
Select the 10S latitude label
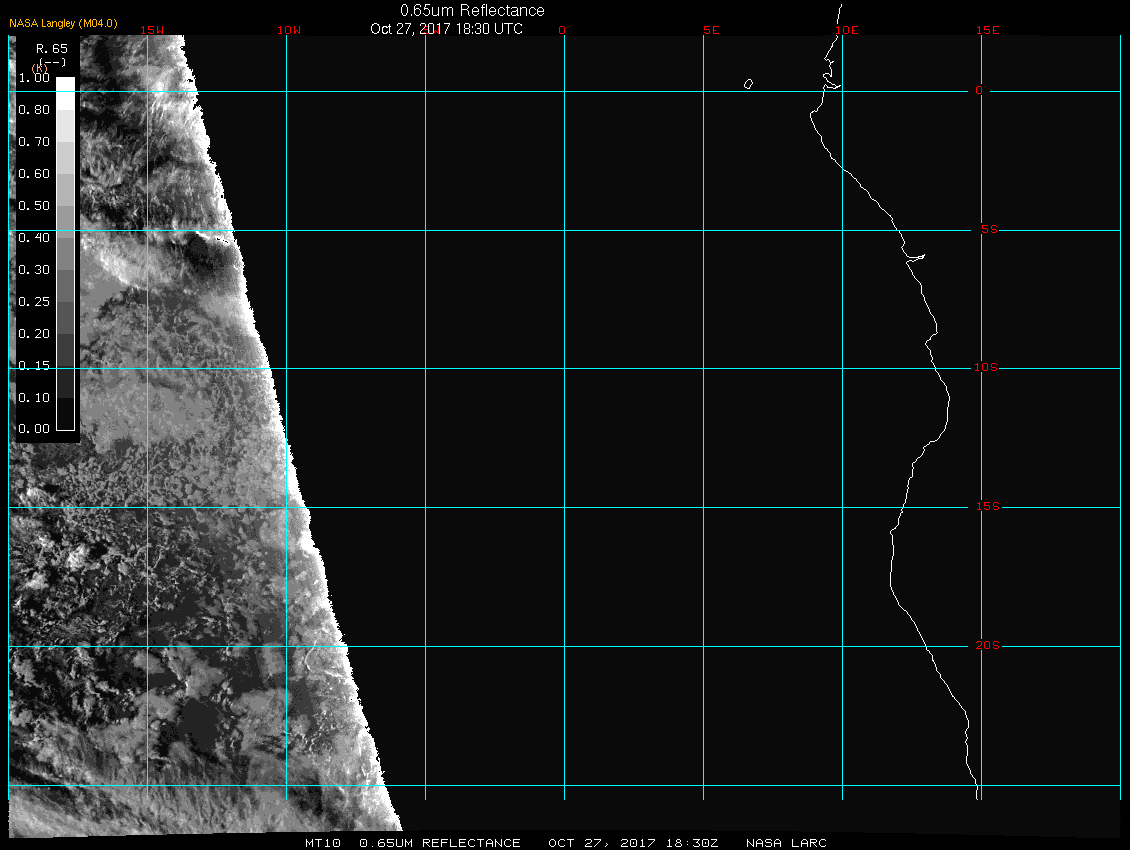(986, 368)
